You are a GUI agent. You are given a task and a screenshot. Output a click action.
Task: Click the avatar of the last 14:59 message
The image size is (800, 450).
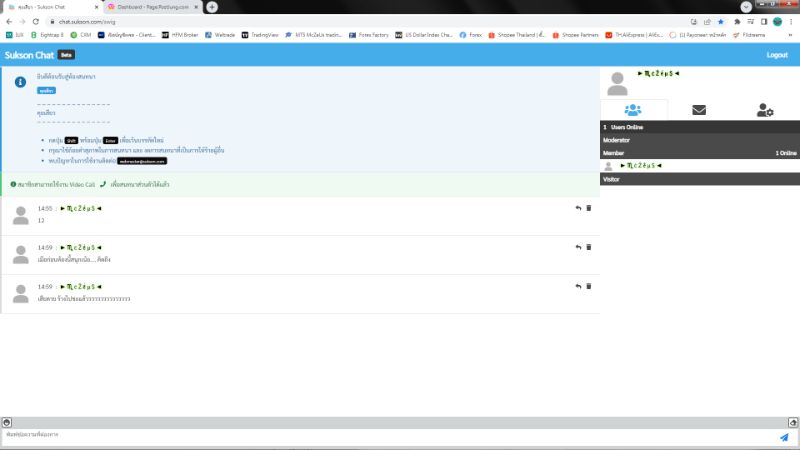20,294
